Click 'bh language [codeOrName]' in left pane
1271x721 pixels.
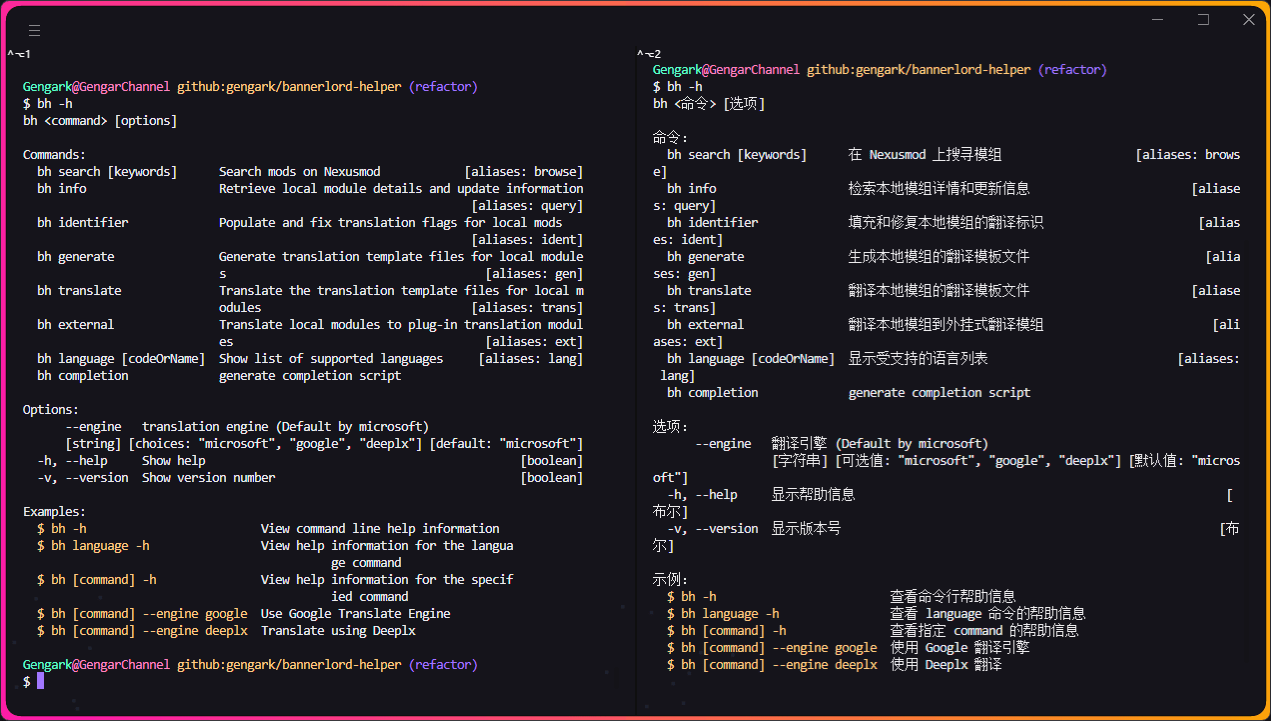(x=121, y=359)
